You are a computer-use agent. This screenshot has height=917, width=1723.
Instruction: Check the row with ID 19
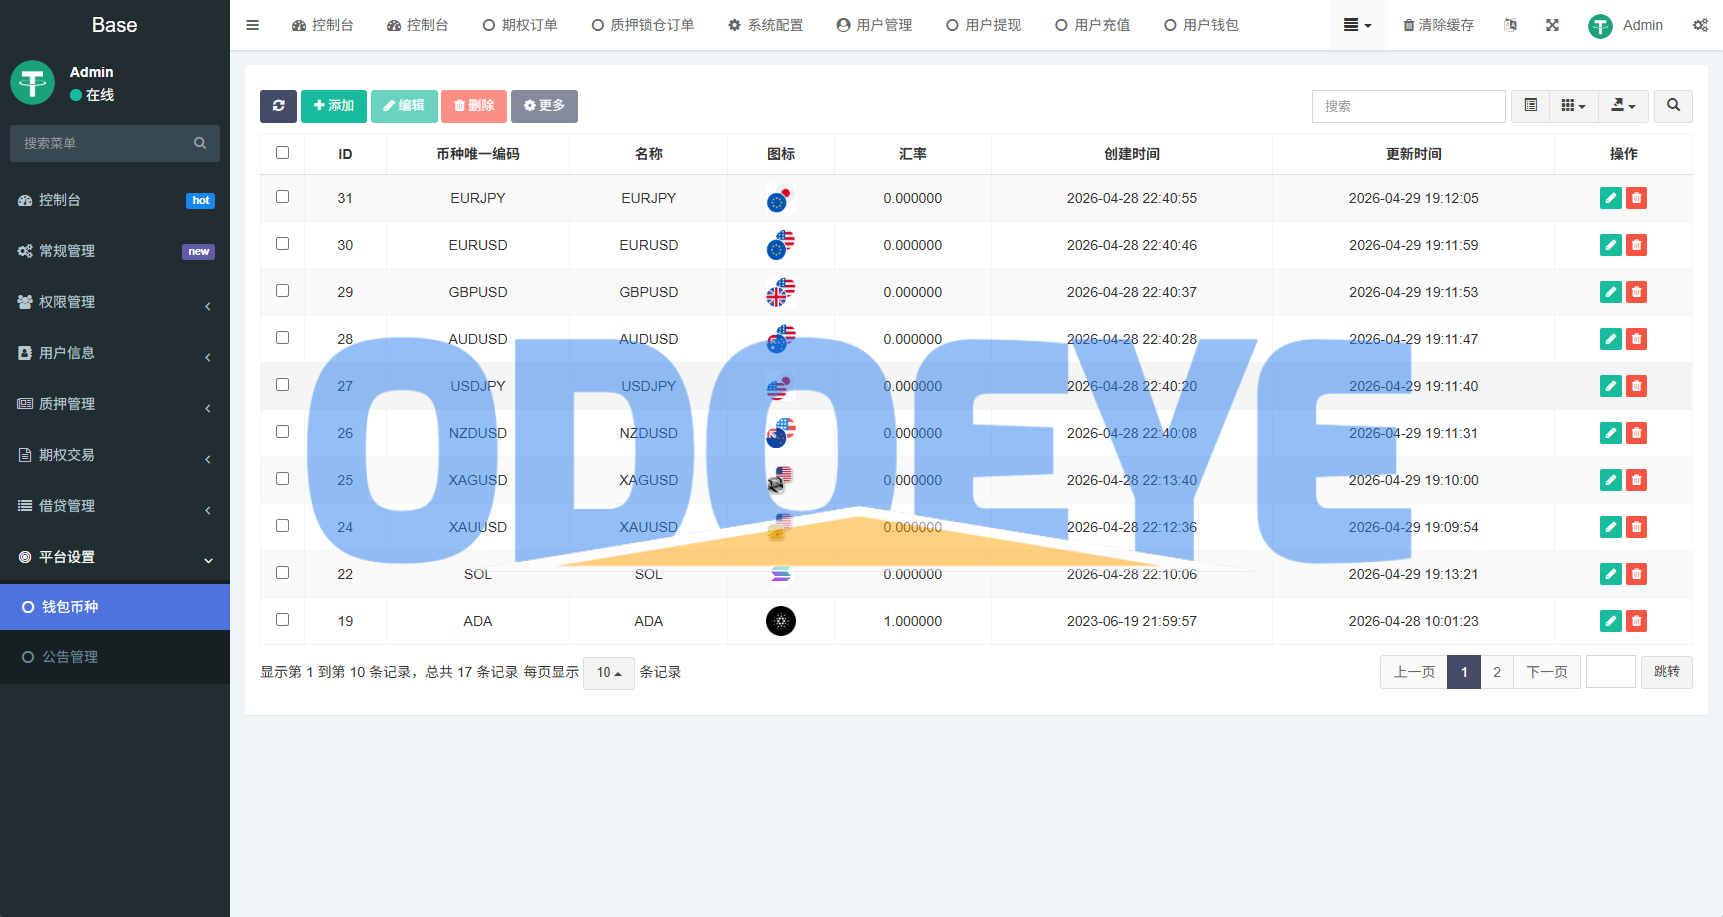tap(282, 620)
